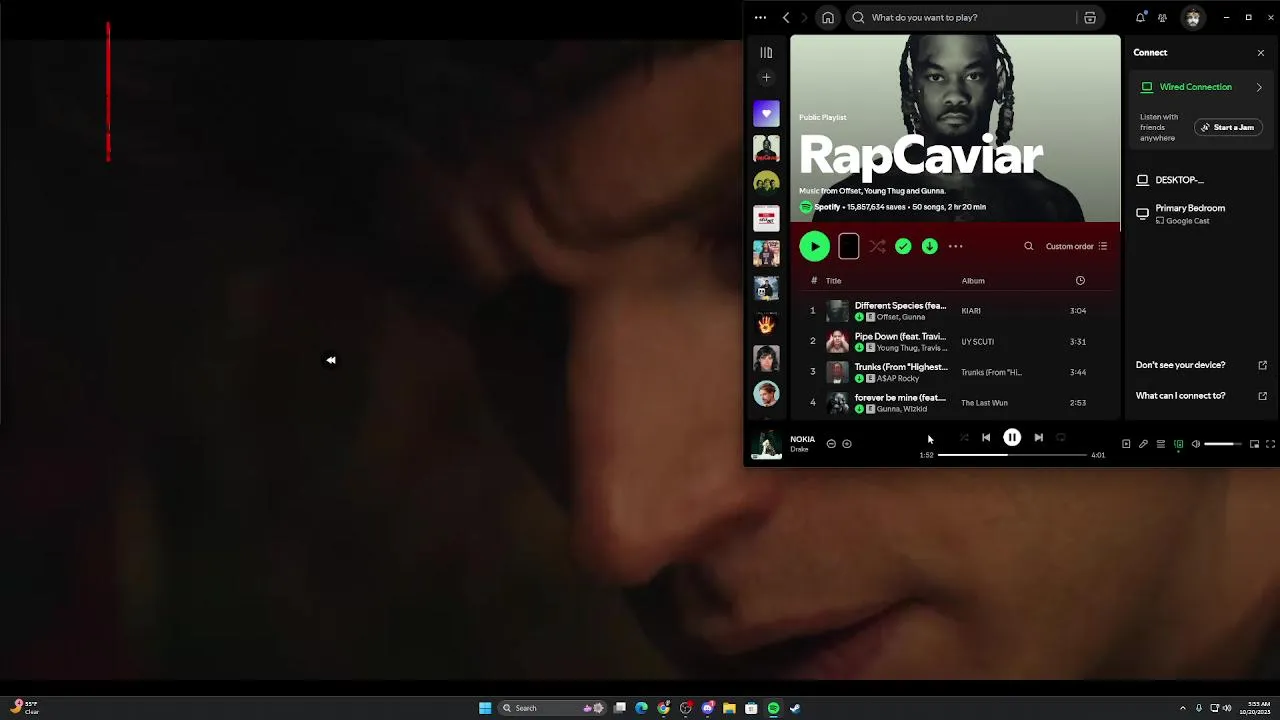1280x720 pixels.
Task: Open the Spotify three-dot main menu
Action: [x=760, y=17]
